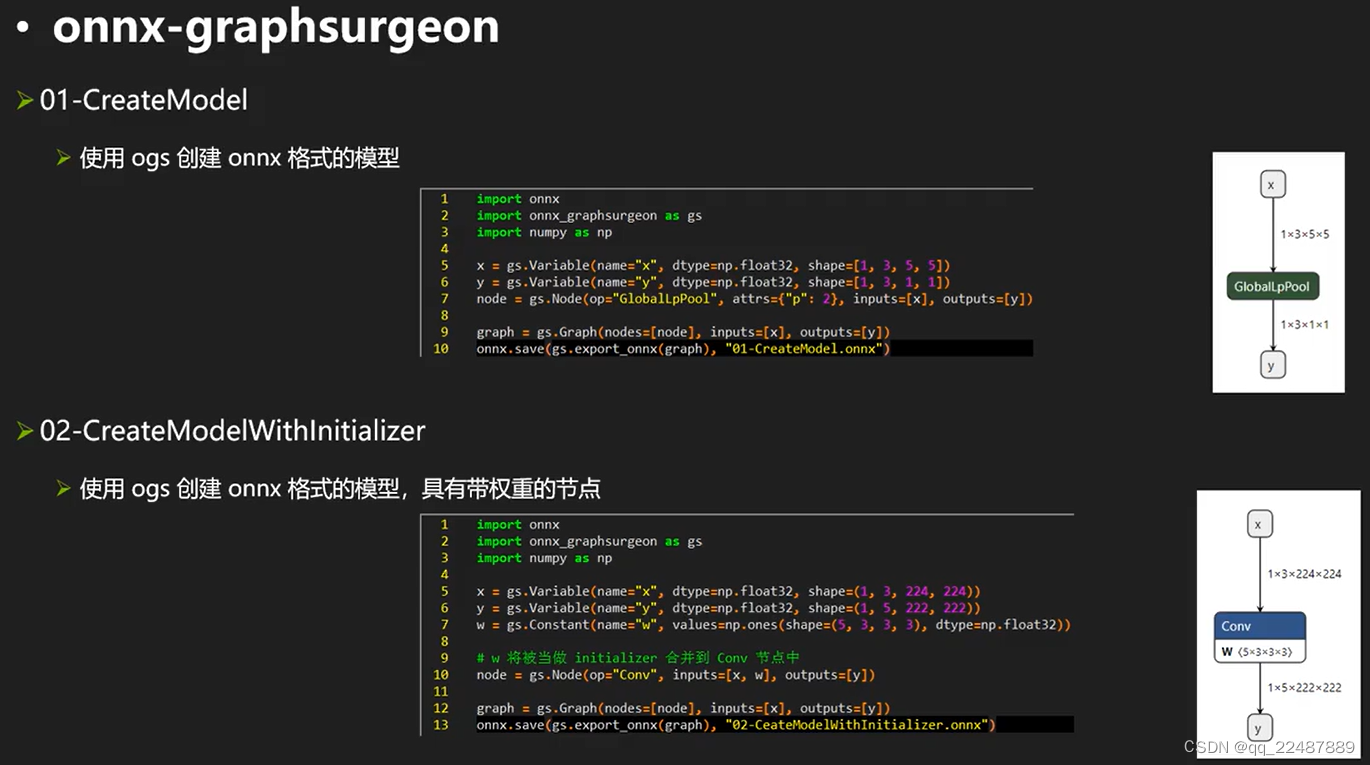This screenshot has height=765, width=1370.
Task: Click the gs.Node op="Conv" code line
Action: click(x=676, y=675)
